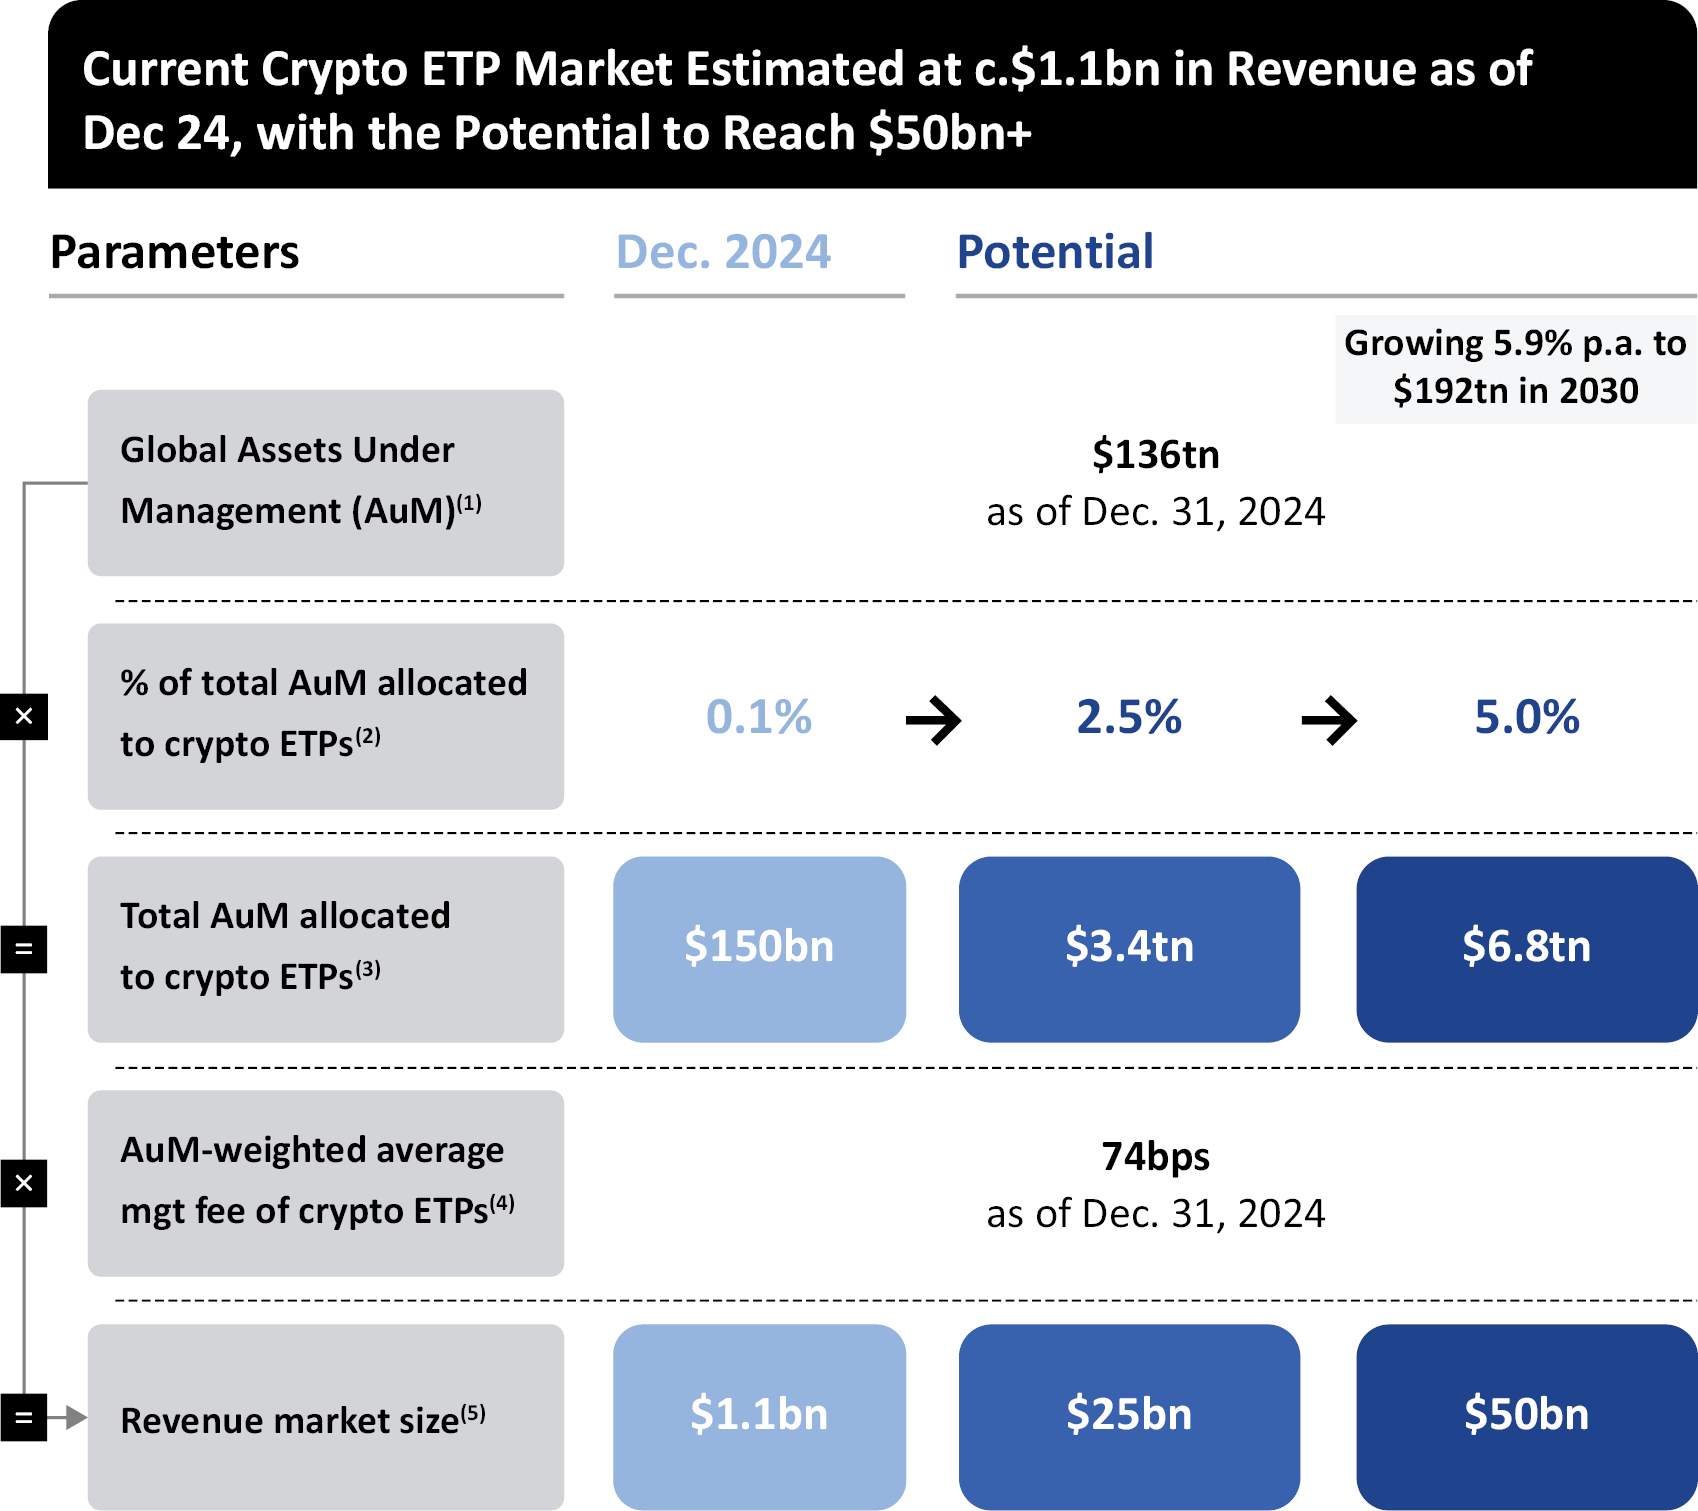Click the $1.1bn revenue box
This screenshot has width=1698, height=1511.
click(x=759, y=1416)
